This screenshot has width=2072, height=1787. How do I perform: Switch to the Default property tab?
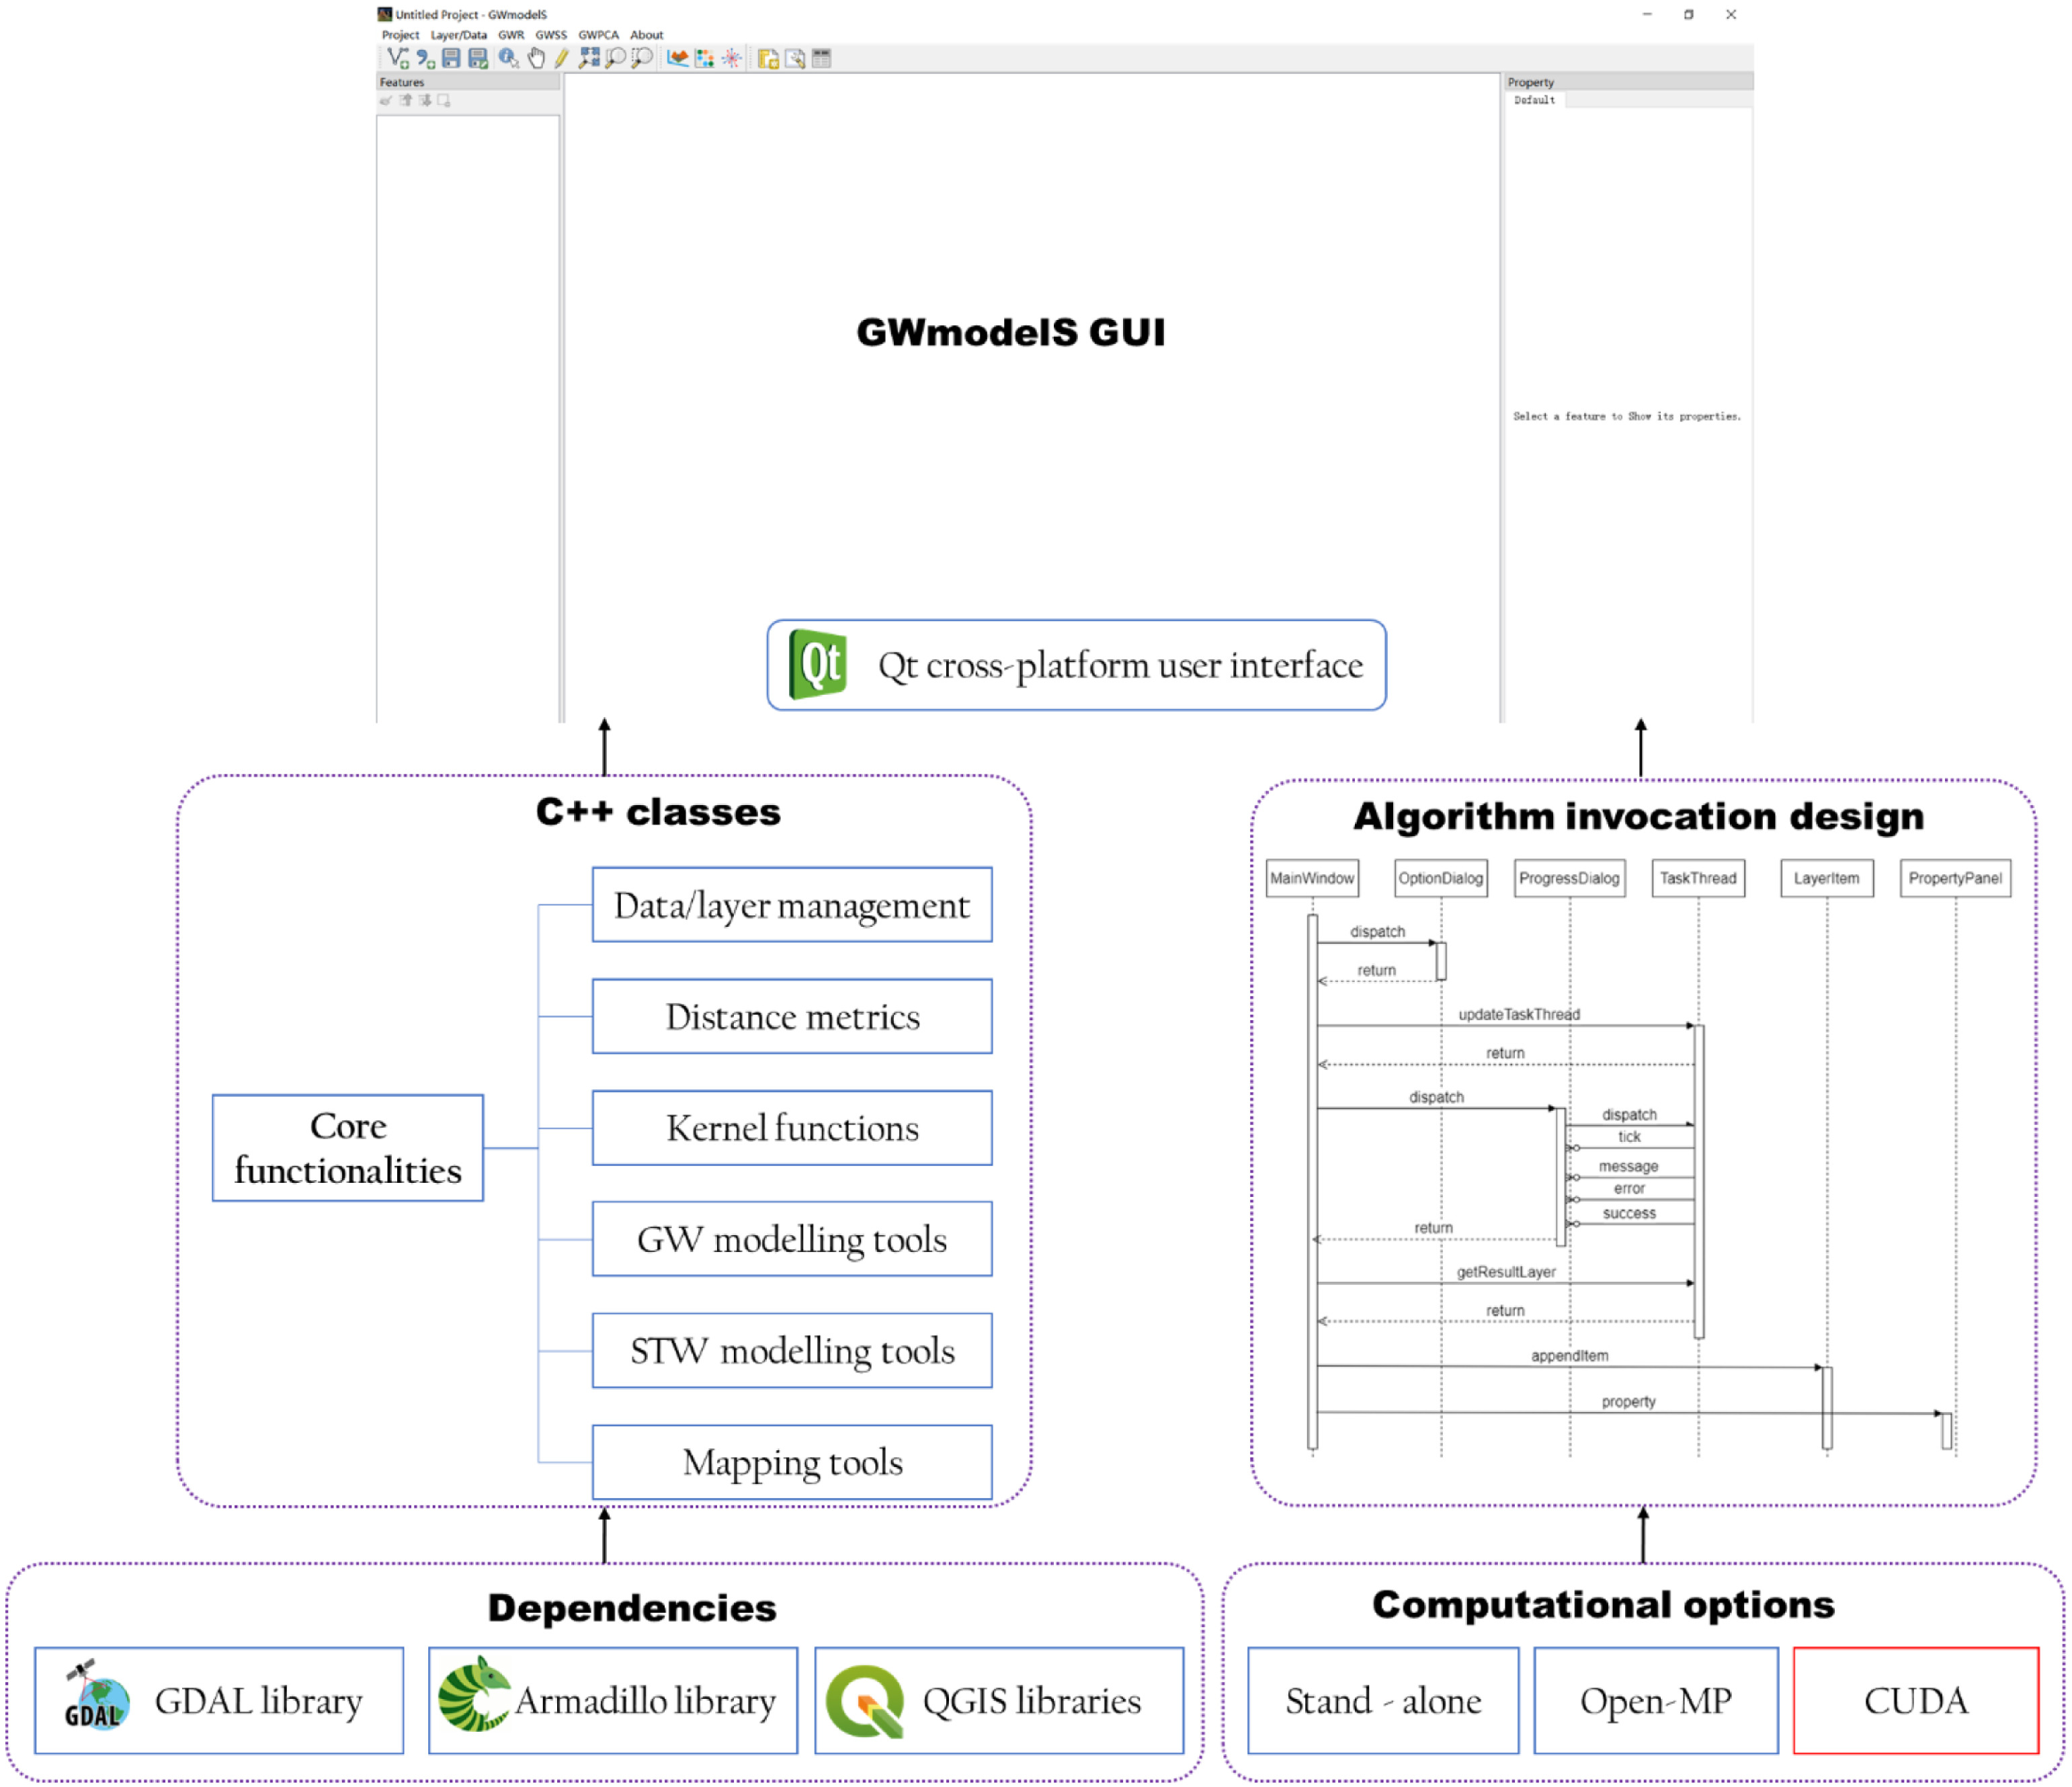pos(1534,100)
